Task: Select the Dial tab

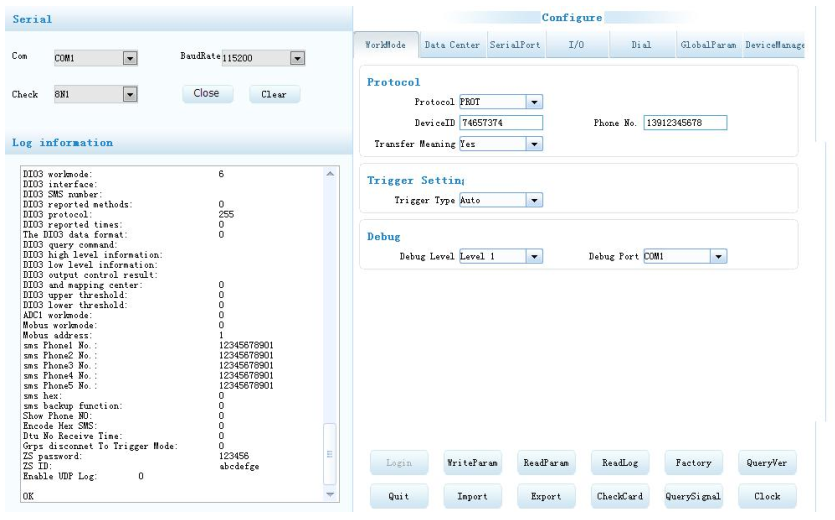Action: (641, 45)
